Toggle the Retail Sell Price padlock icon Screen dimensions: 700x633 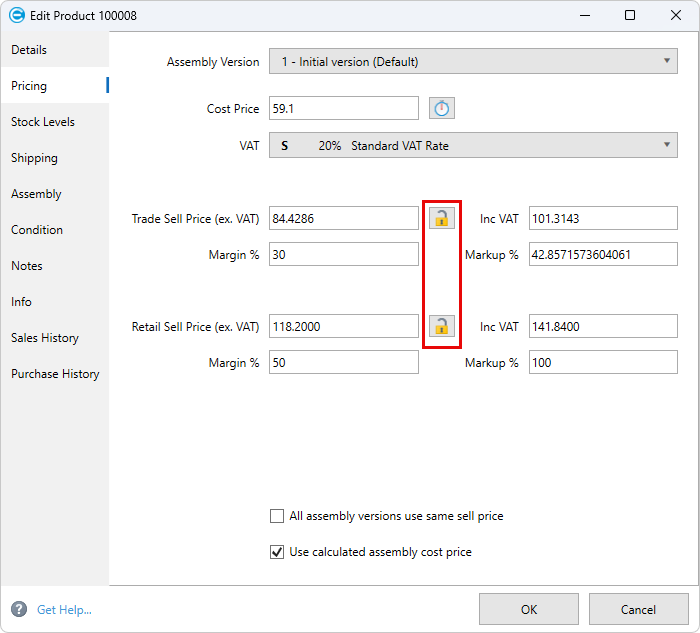[x=441, y=326]
